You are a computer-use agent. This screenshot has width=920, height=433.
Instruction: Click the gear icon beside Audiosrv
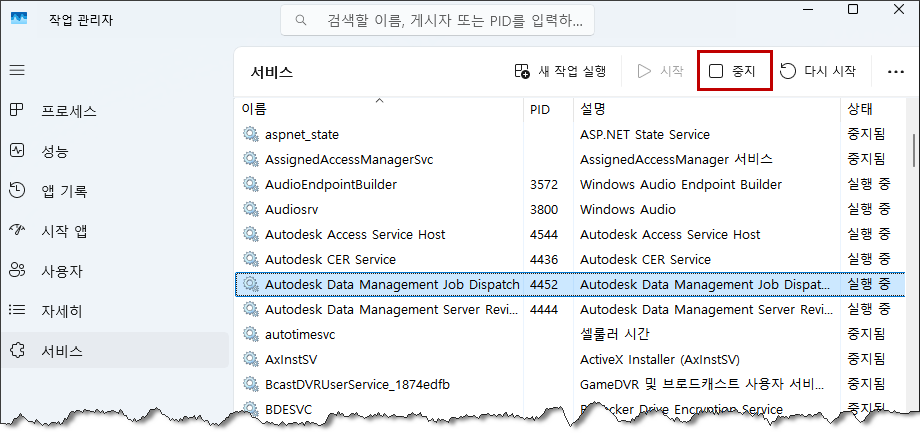(x=250, y=209)
